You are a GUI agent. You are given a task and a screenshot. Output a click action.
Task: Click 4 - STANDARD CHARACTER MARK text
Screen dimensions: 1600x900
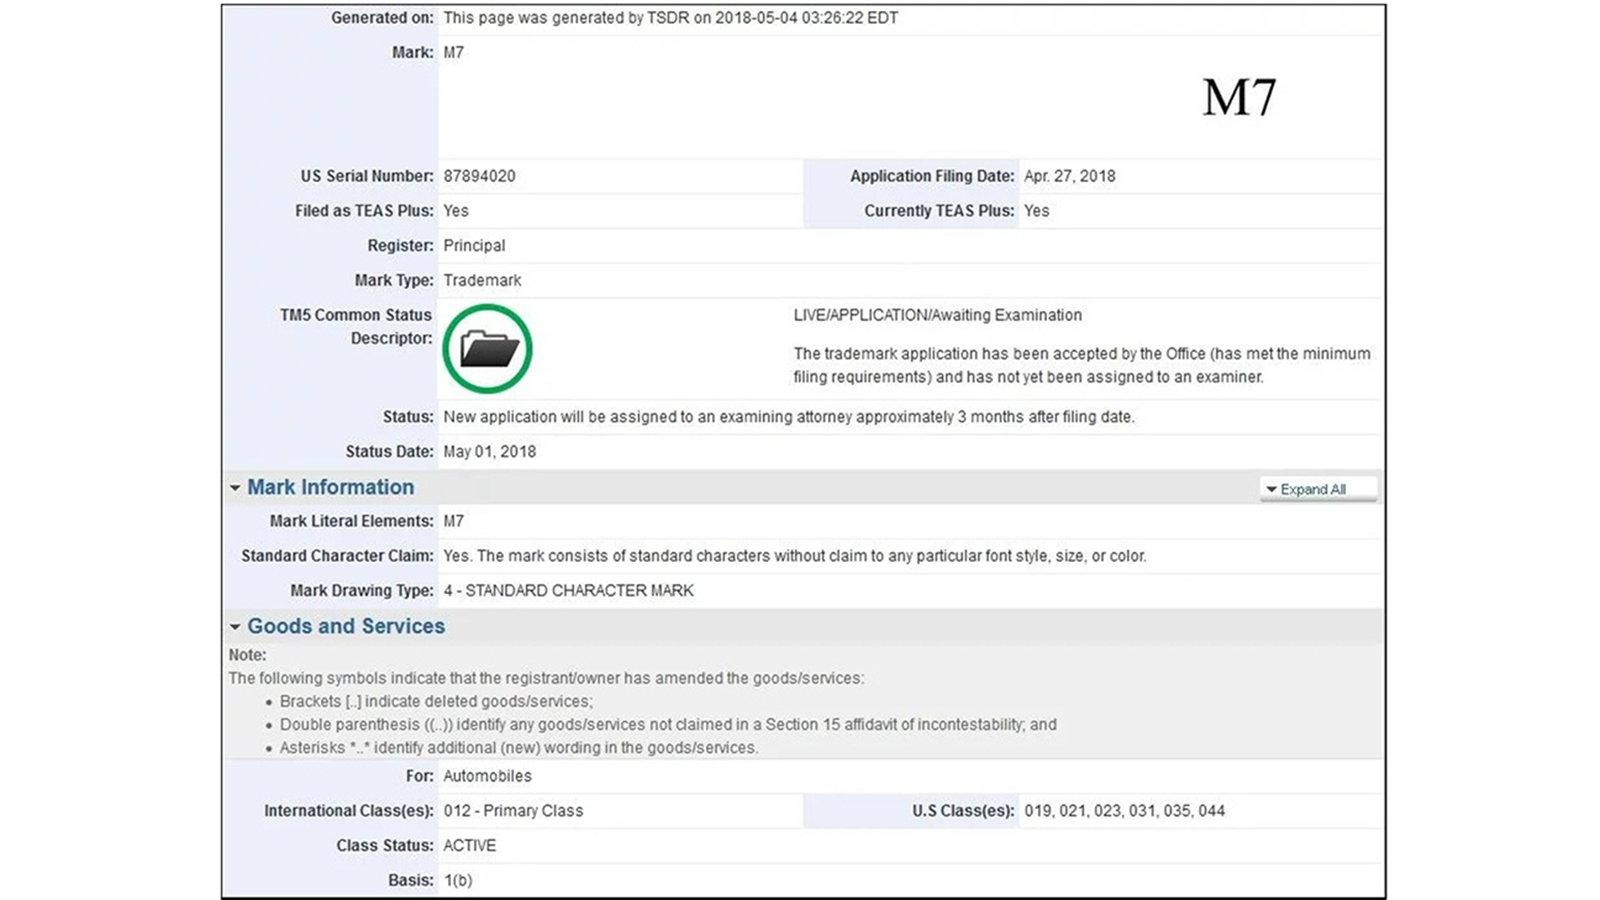tap(568, 591)
